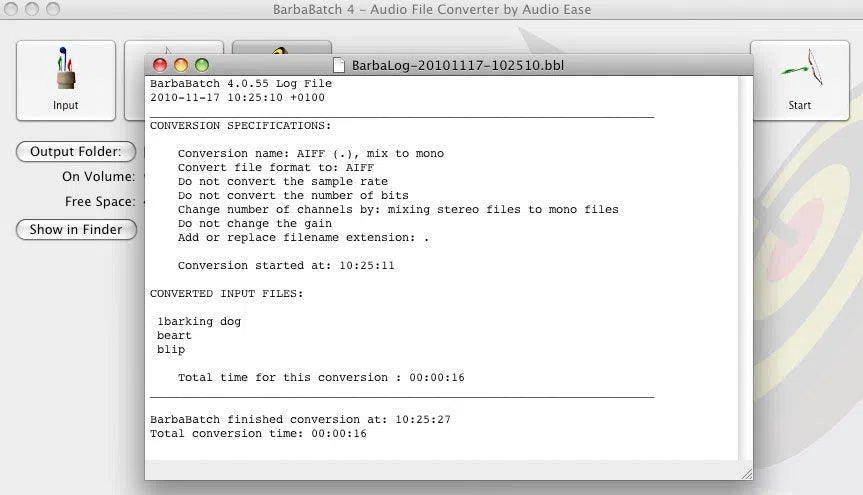Click the document icon in log title bar

[x=339, y=65]
